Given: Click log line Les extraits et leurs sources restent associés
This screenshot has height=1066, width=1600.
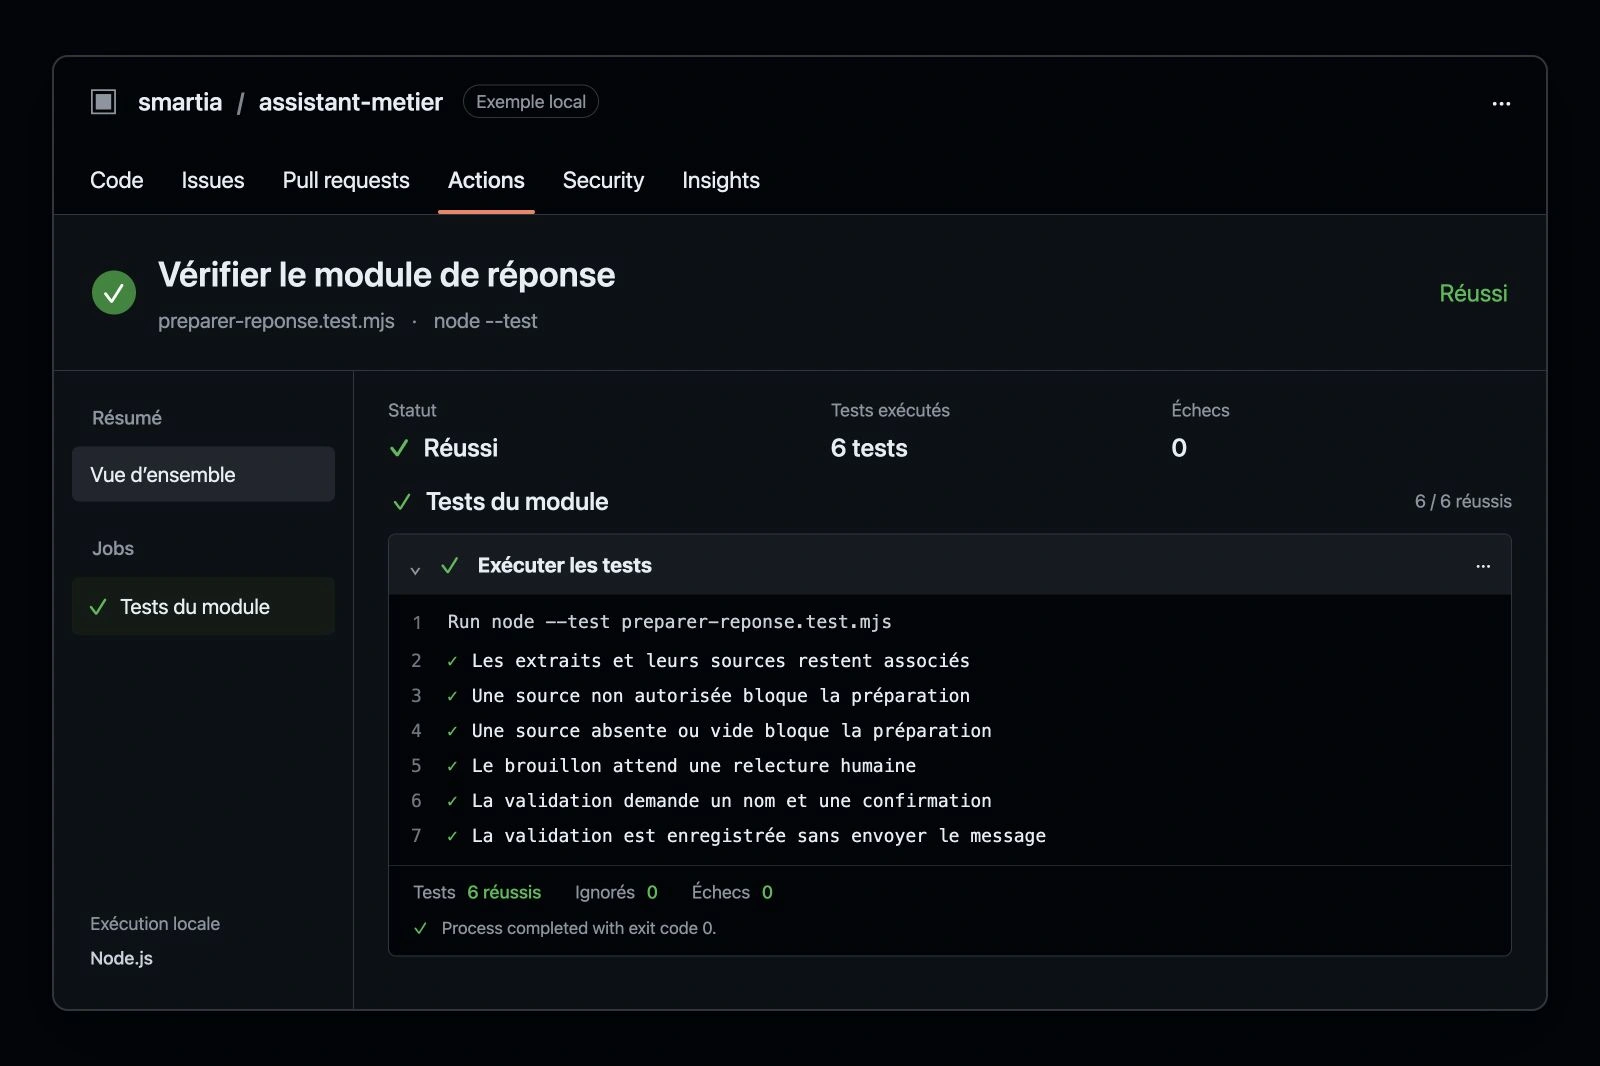Looking at the screenshot, I should coord(721,661).
